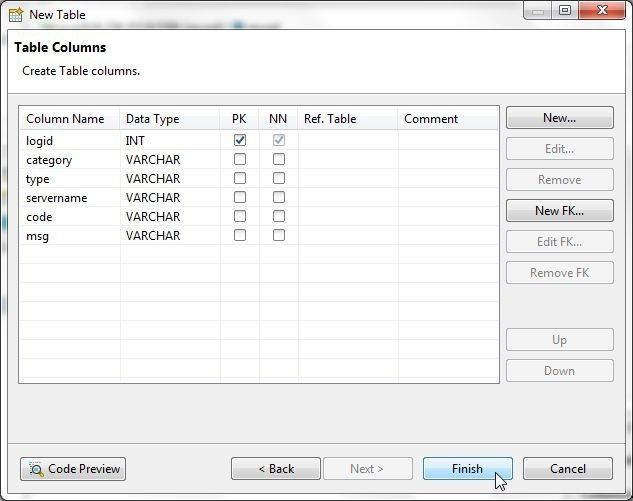Click the Data Type column header
Image resolution: width=633 pixels, height=501 pixels.
(170, 119)
